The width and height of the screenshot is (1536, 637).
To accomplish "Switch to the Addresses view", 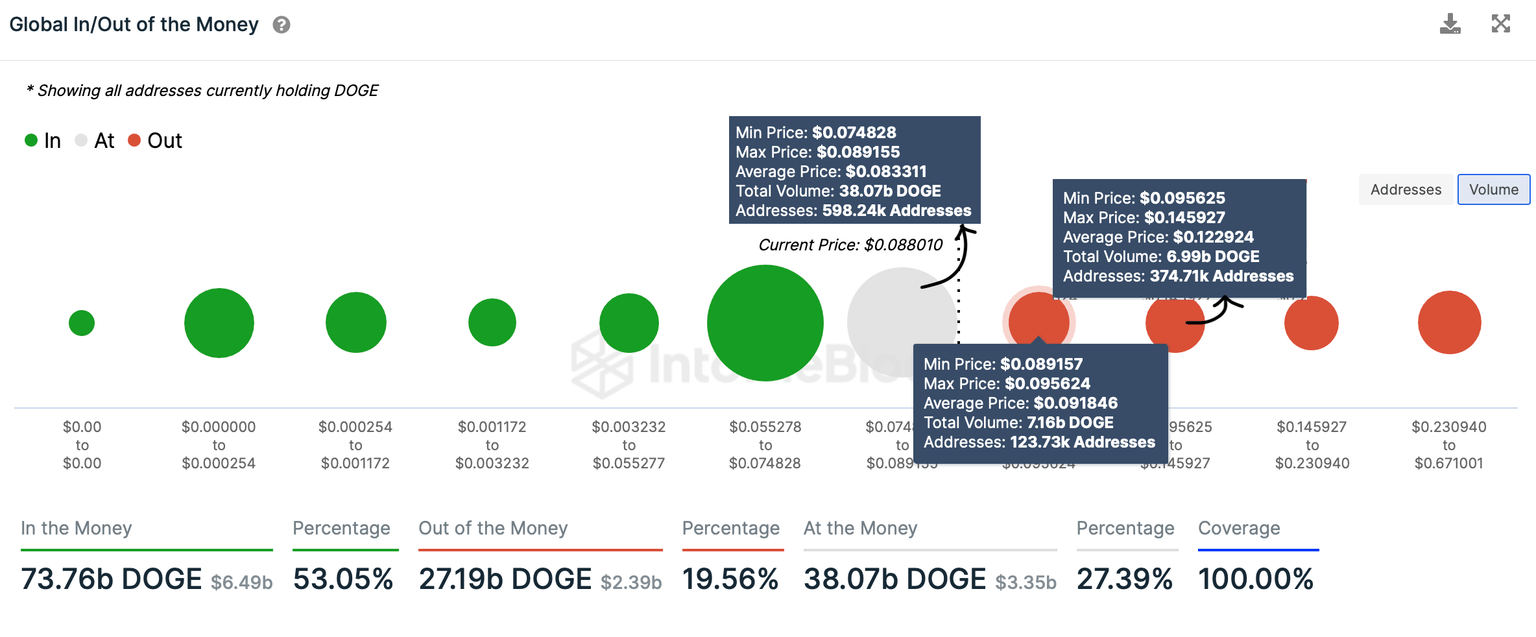I will coord(1405,189).
